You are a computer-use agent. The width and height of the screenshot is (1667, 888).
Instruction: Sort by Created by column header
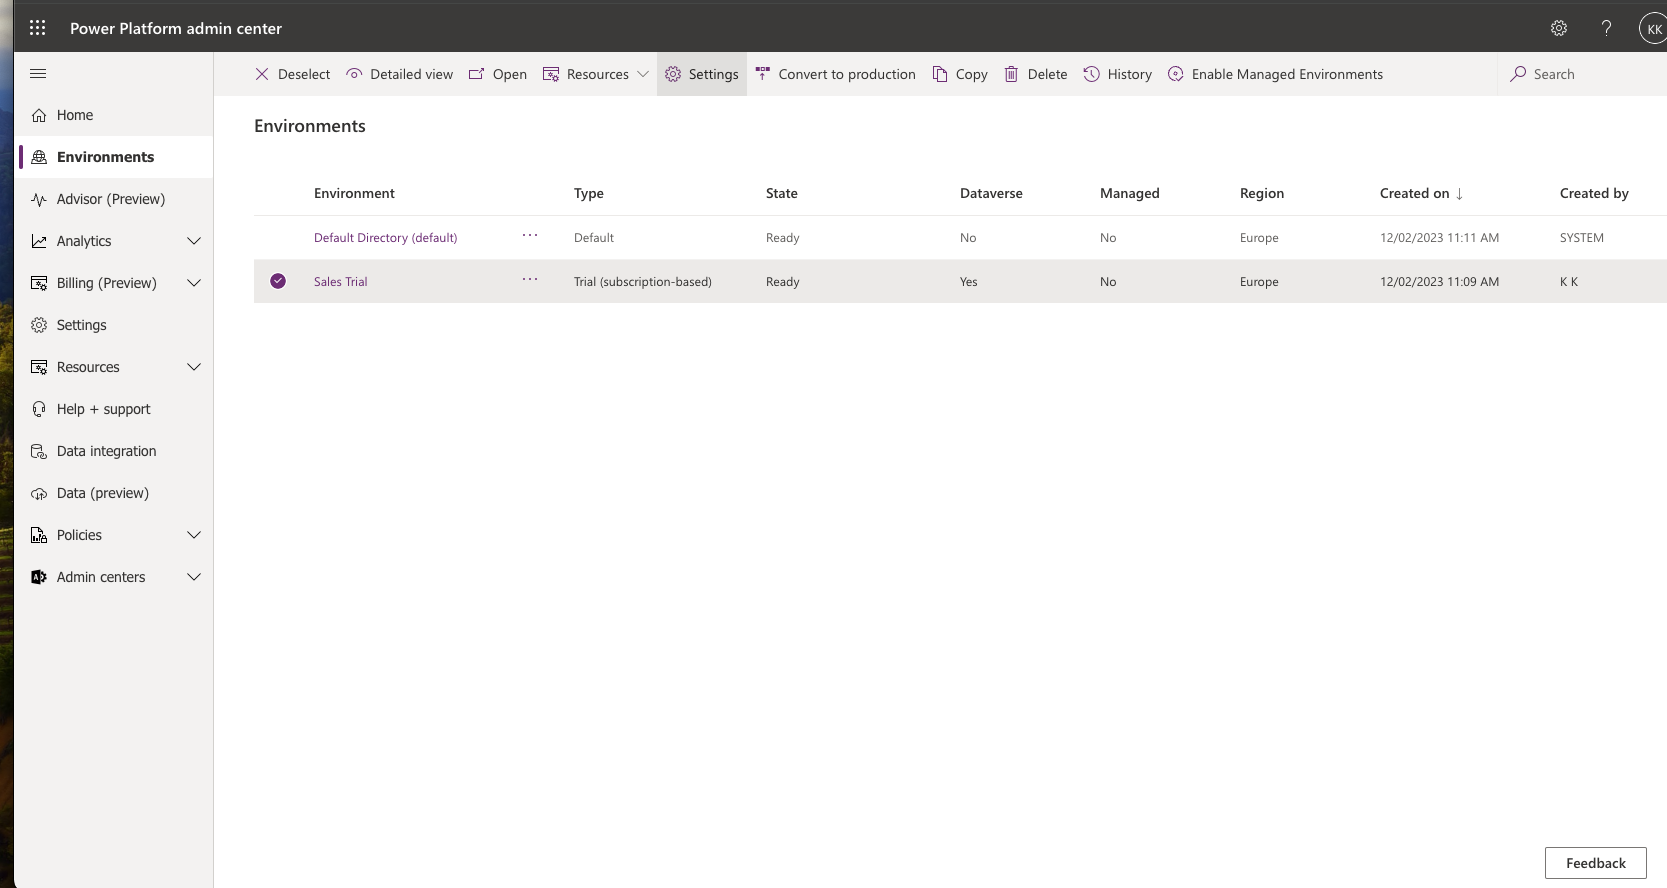tap(1594, 193)
